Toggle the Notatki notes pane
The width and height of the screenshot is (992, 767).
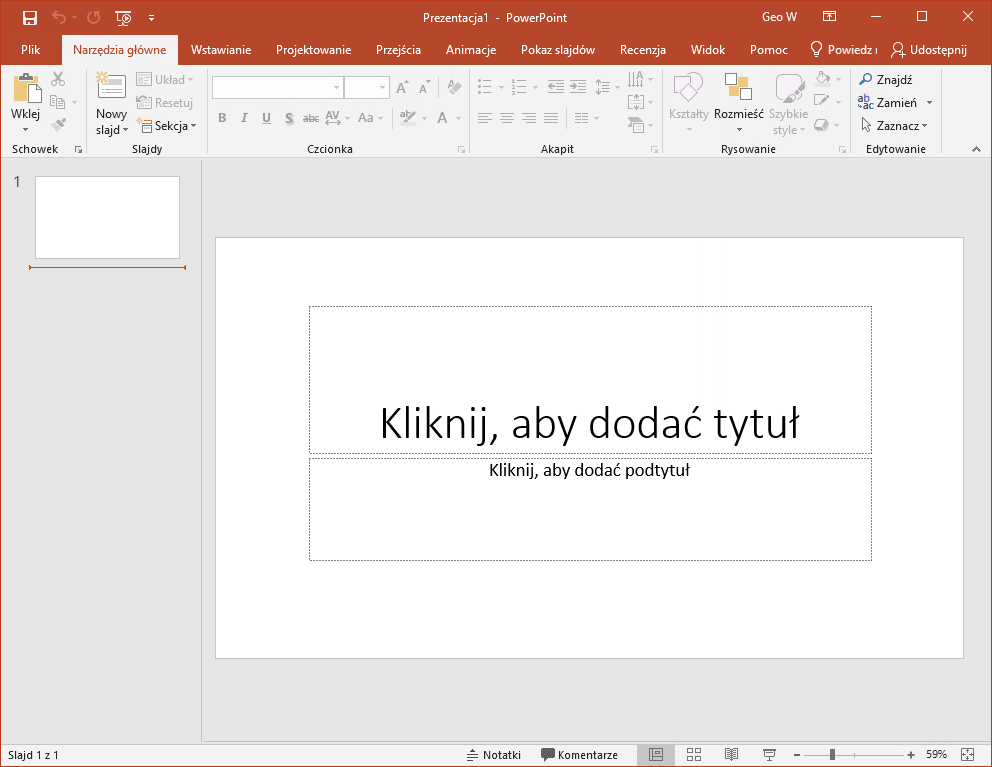pyautogui.click(x=494, y=755)
